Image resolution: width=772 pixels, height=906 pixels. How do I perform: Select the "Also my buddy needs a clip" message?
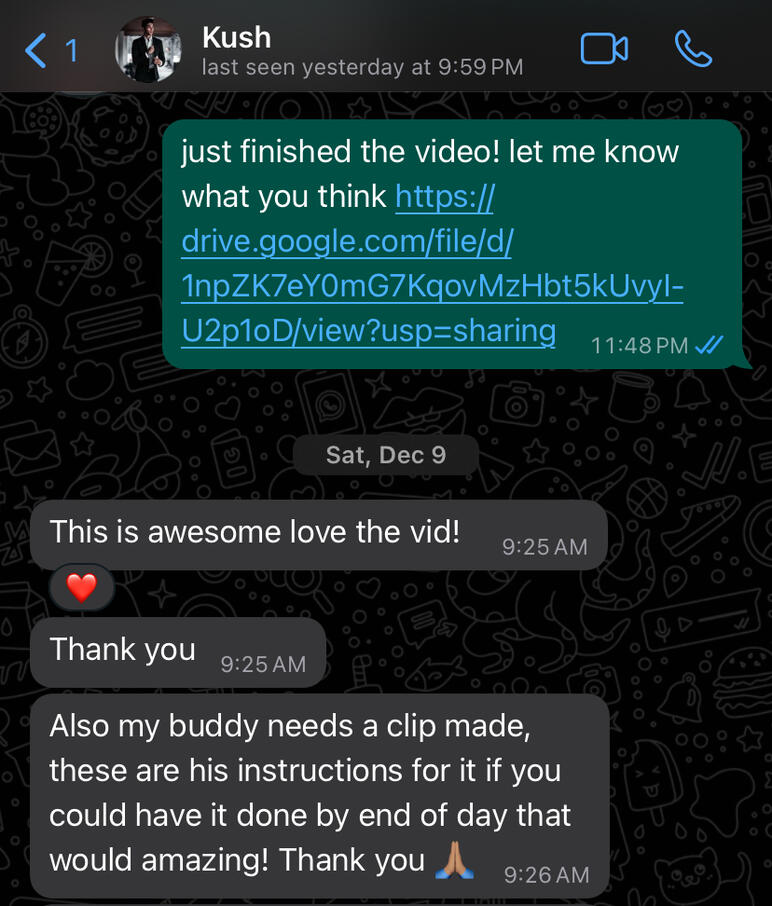(320, 796)
